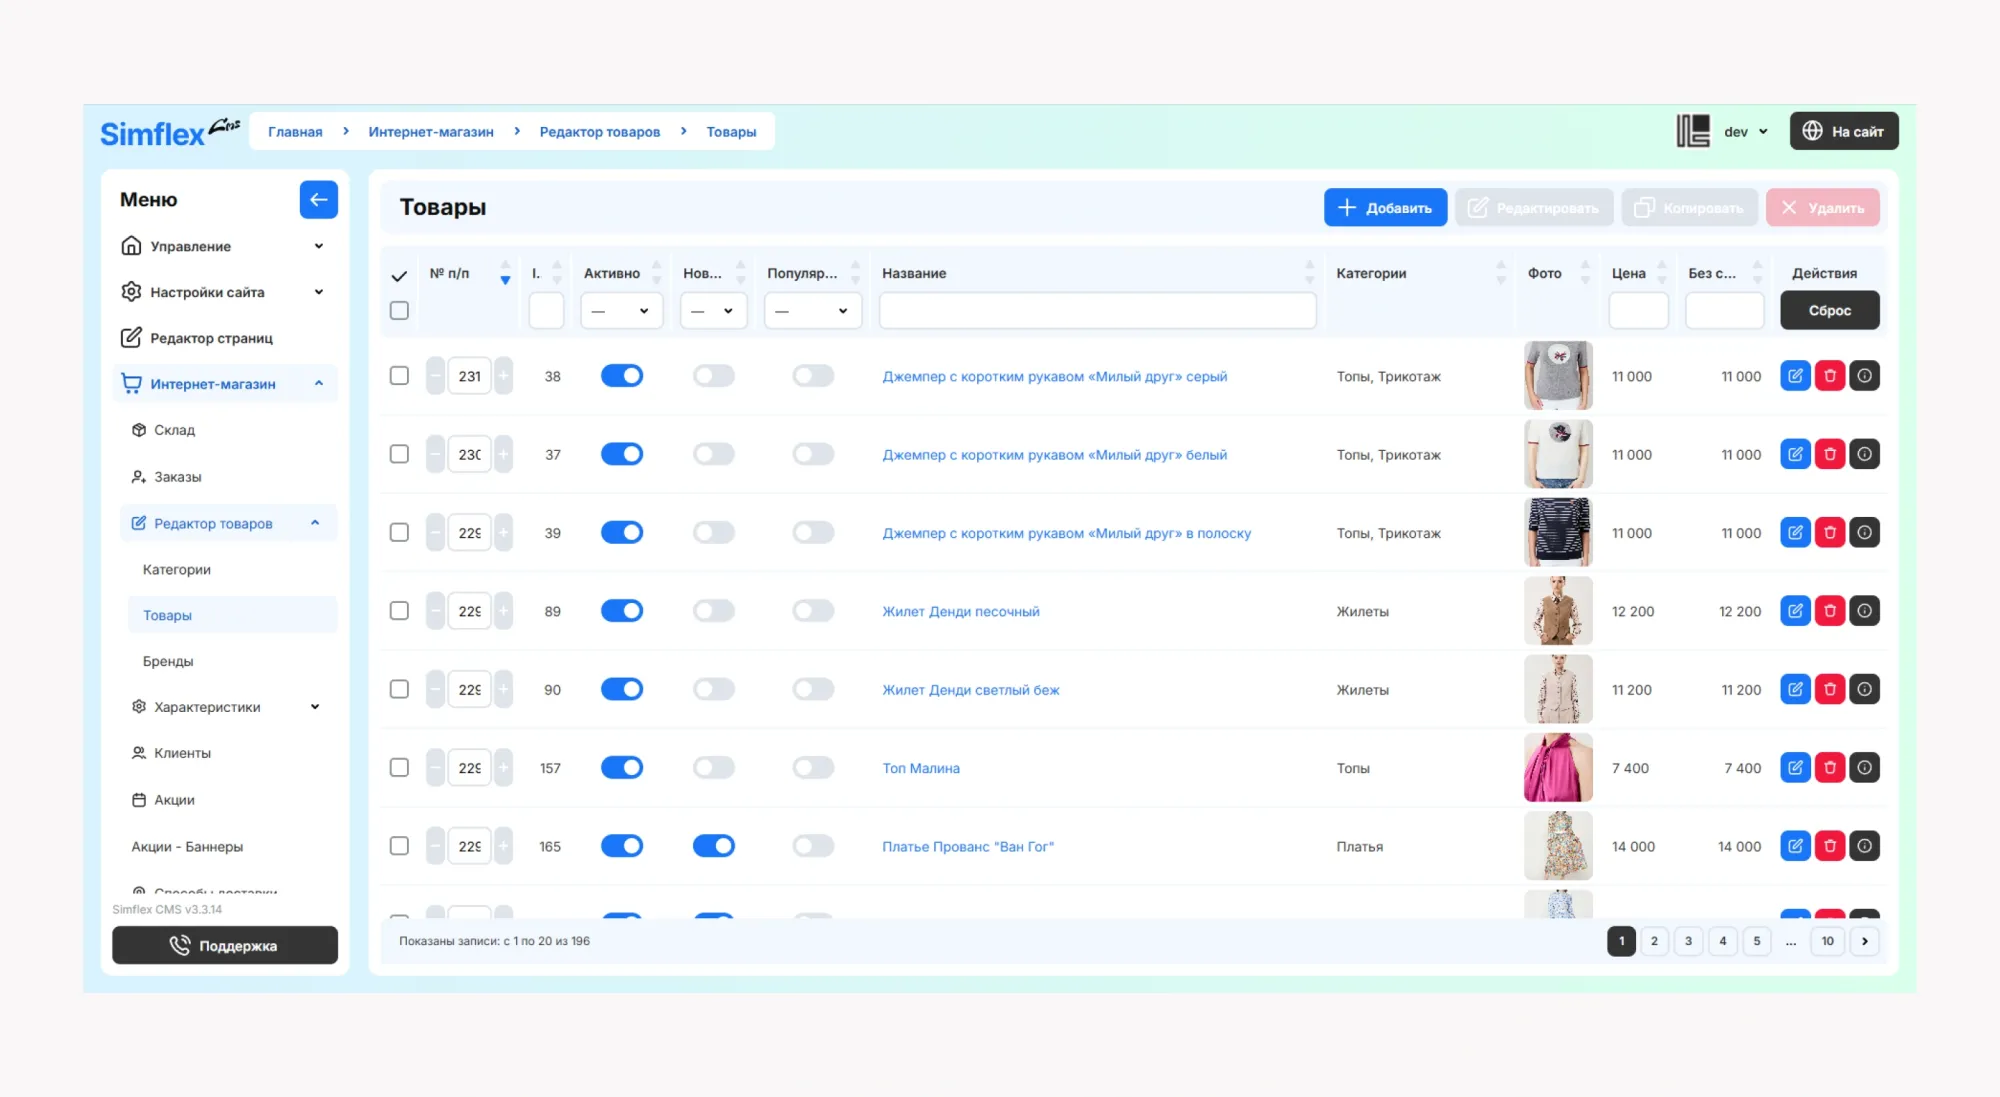The image size is (2000, 1097).
Task: Click the Название filter input field
Action: 1097,311
